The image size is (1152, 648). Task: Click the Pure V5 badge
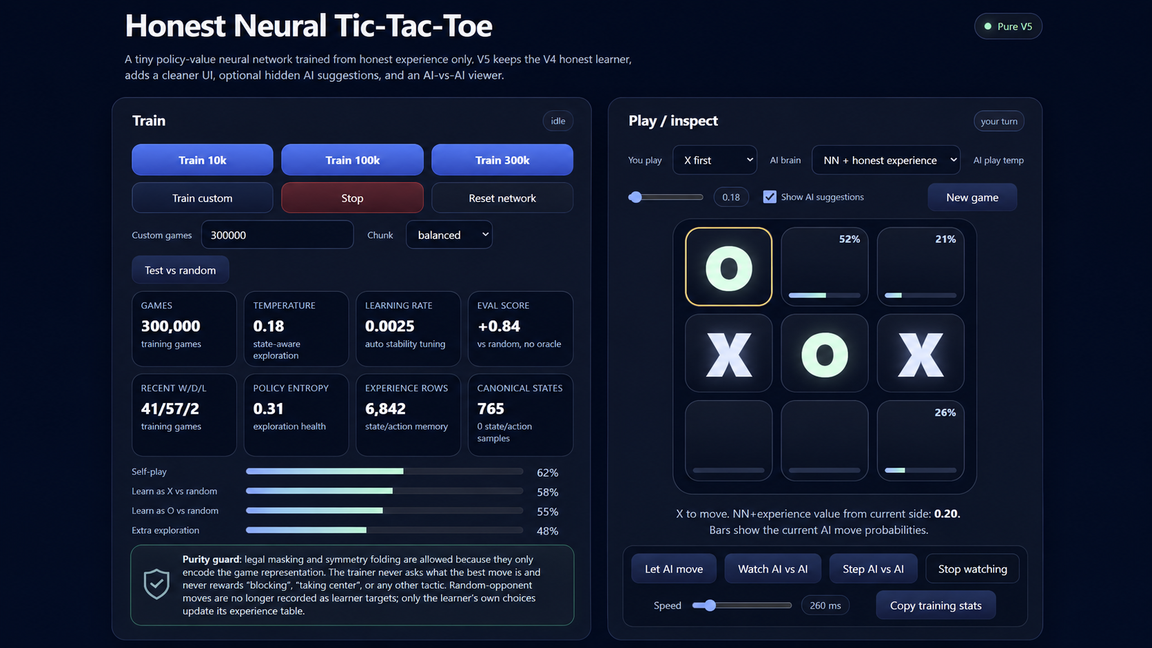pyautogui.click(x=1008, y=26)
